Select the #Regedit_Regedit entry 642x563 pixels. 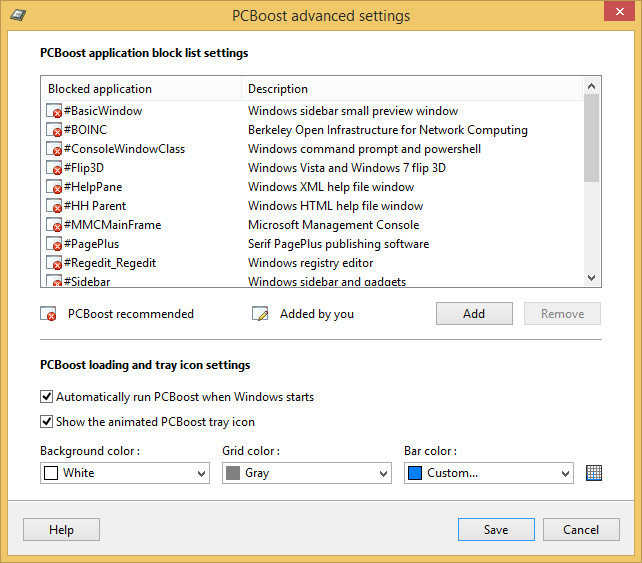click(110, 263)
